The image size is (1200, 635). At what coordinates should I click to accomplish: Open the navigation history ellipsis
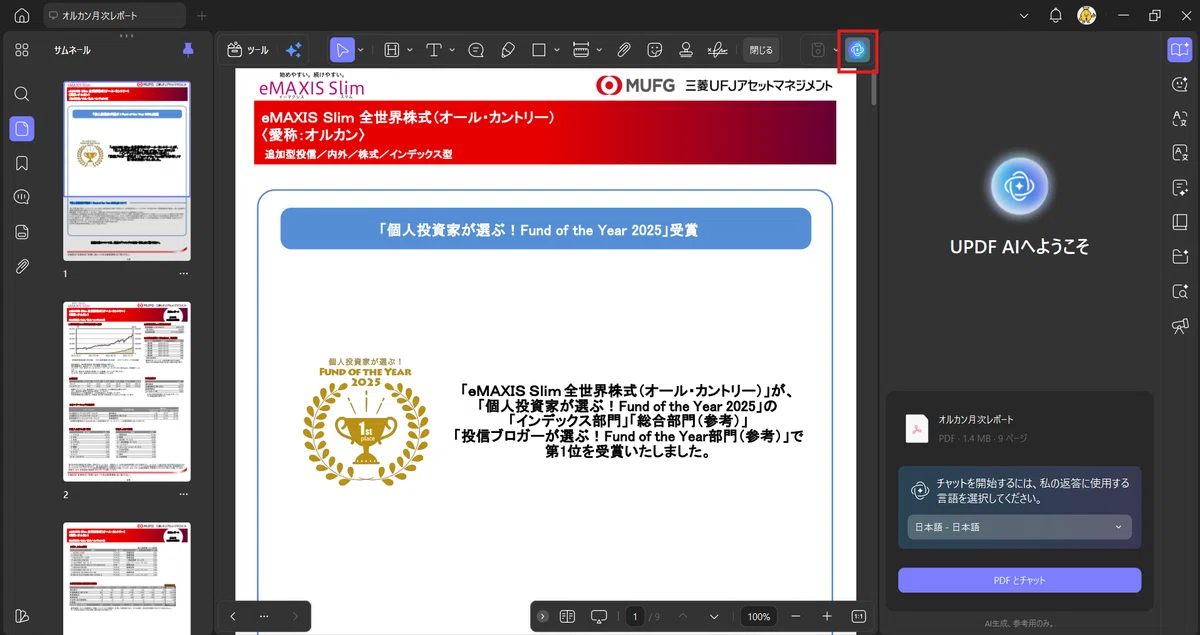pyautogui.click(x=264, y=616)
